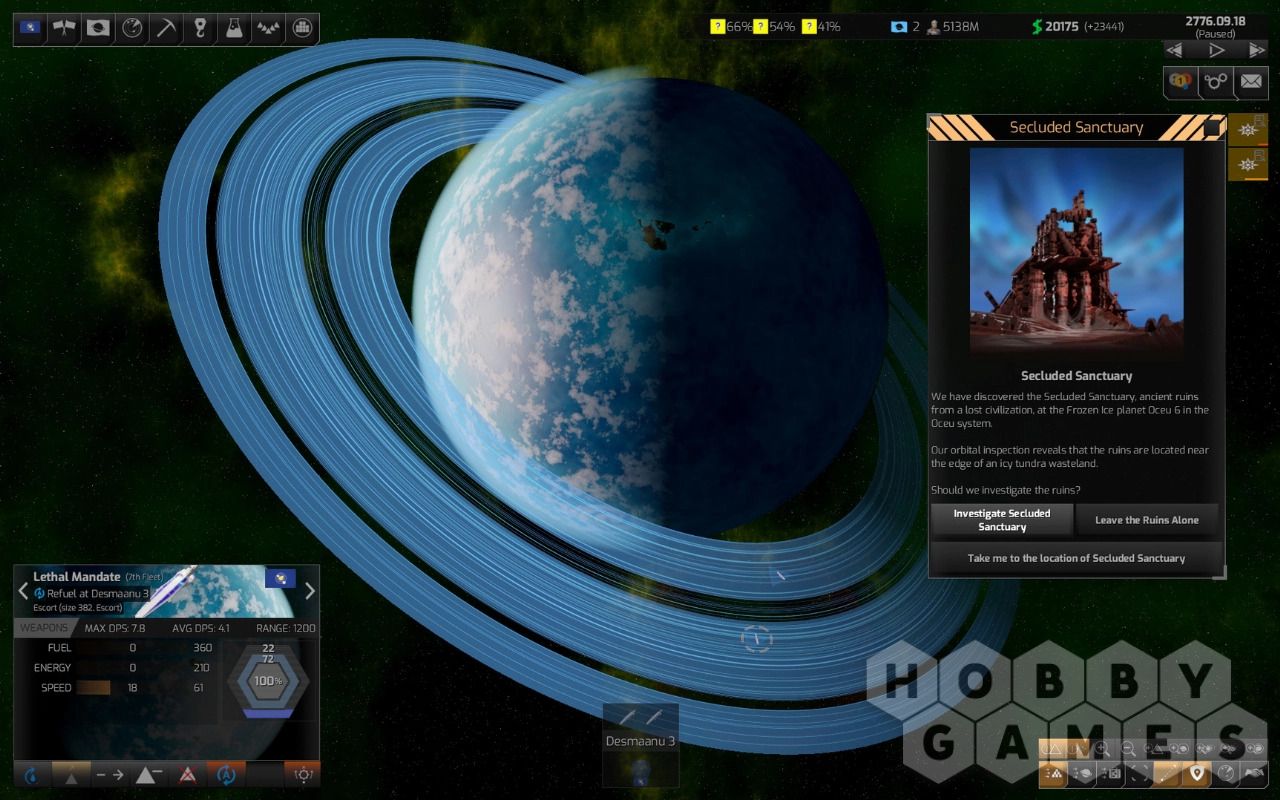
Task: Click the zoom in magnifier
Action: (x=1101, y=749)
